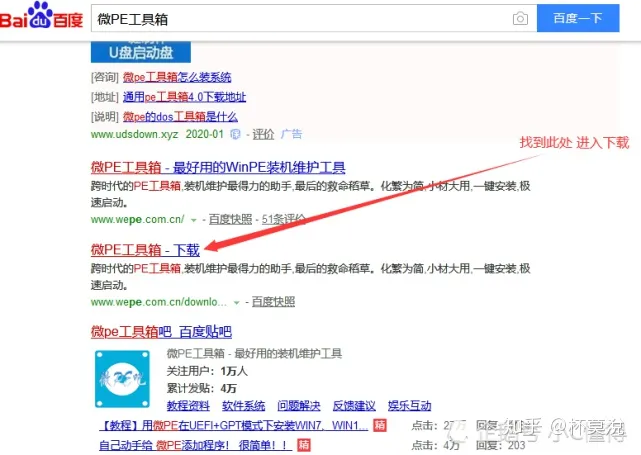Click the www.udsdown.xyz URL text

134,134
